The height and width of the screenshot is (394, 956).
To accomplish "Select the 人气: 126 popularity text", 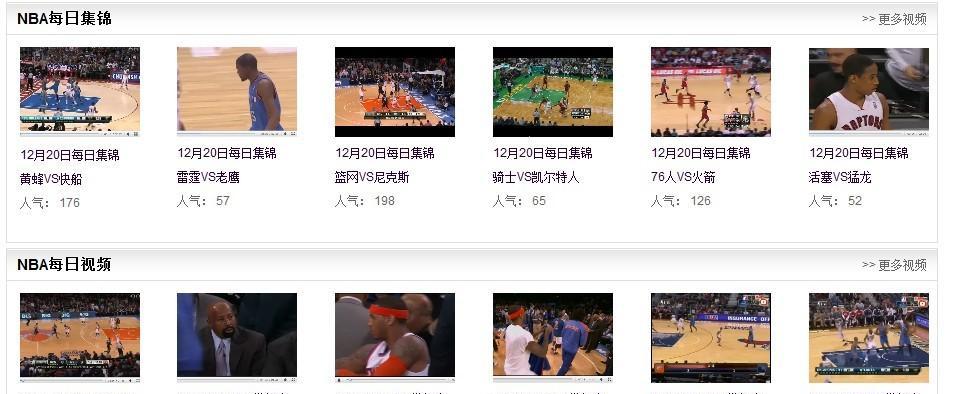I will click(x=680, y=201).
